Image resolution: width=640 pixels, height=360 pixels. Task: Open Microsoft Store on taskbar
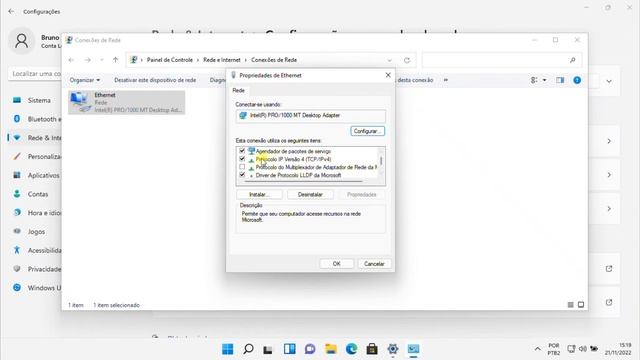click(372, 349)
